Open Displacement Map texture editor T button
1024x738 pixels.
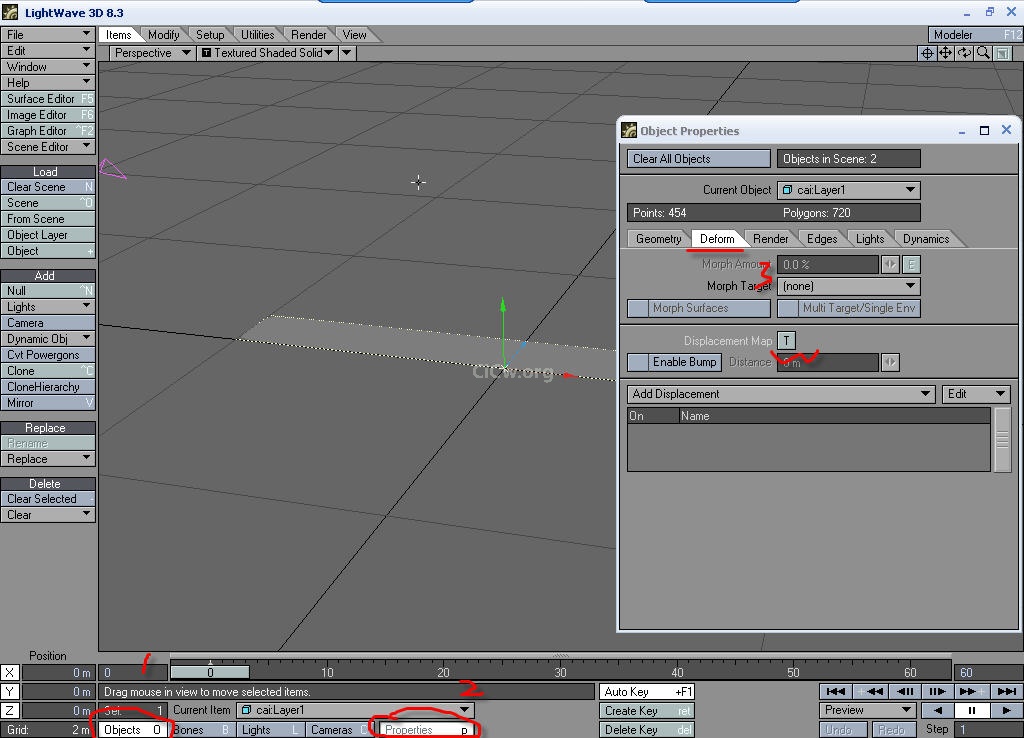pos(787,341)
